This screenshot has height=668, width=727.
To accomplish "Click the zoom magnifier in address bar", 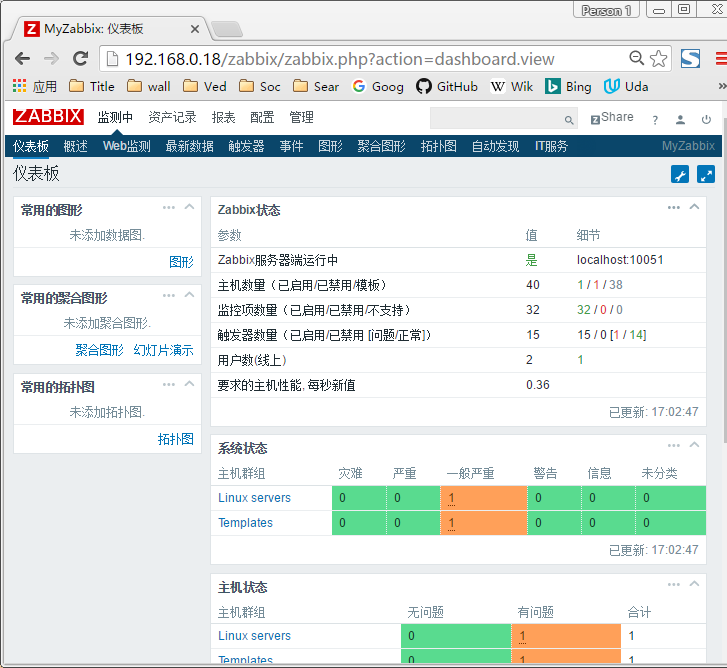I will pos(636,58).
